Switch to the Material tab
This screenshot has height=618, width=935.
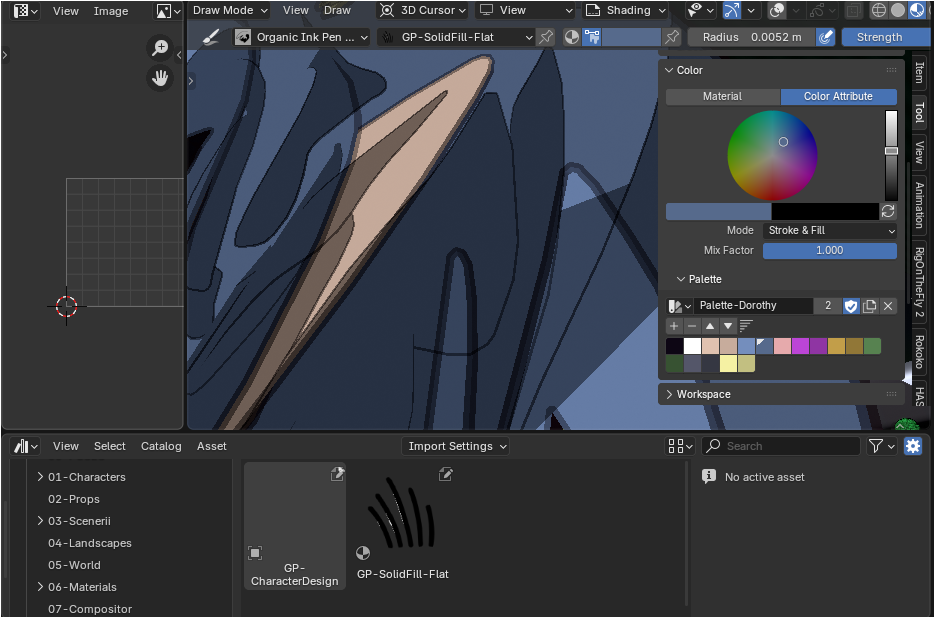722,97
